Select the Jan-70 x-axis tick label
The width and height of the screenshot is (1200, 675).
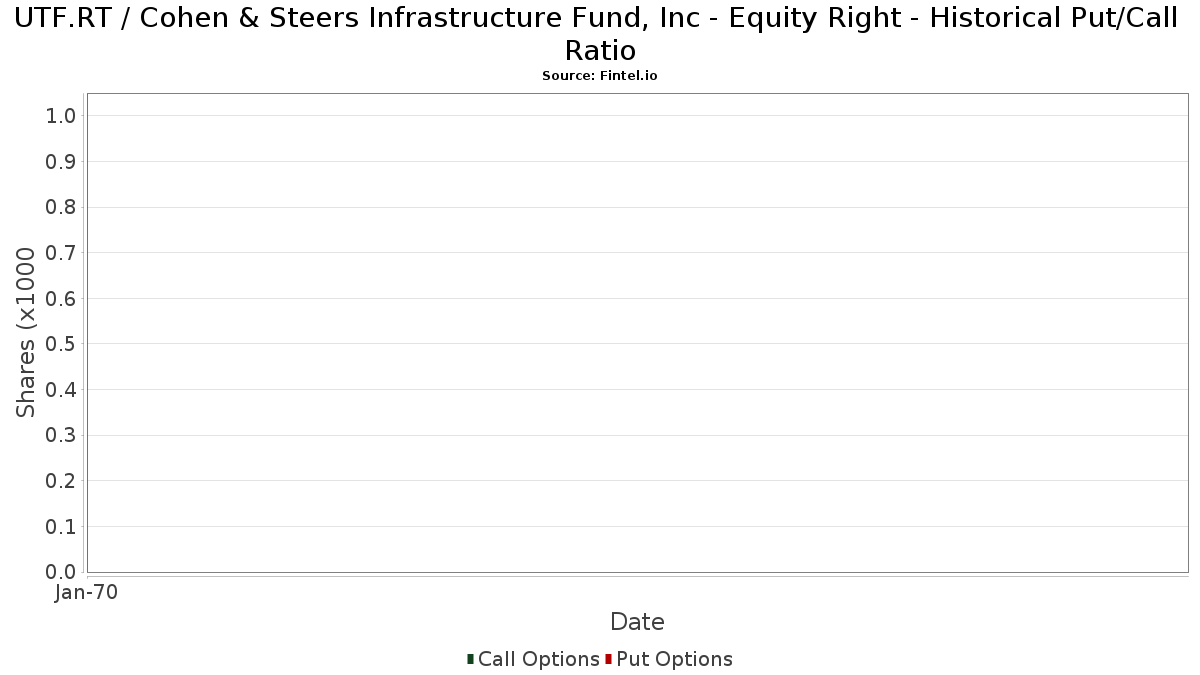tap(87, 593)
